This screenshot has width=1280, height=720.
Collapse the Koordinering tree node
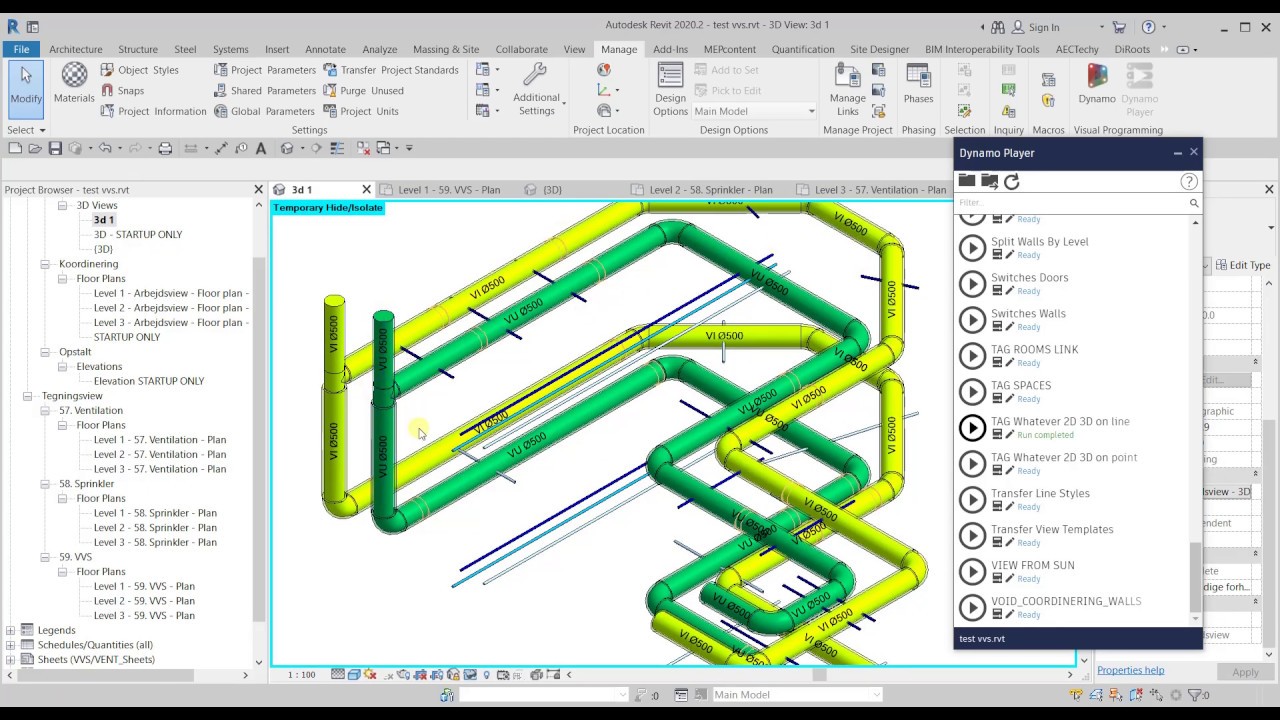(45, 264)
